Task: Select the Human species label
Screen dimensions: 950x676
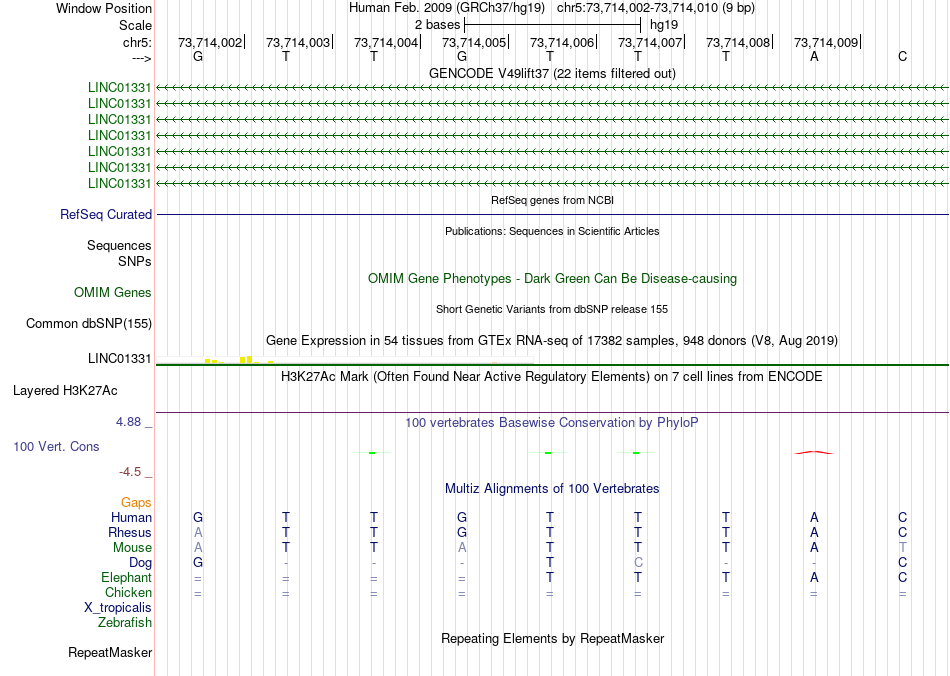Action: [131, 517]
